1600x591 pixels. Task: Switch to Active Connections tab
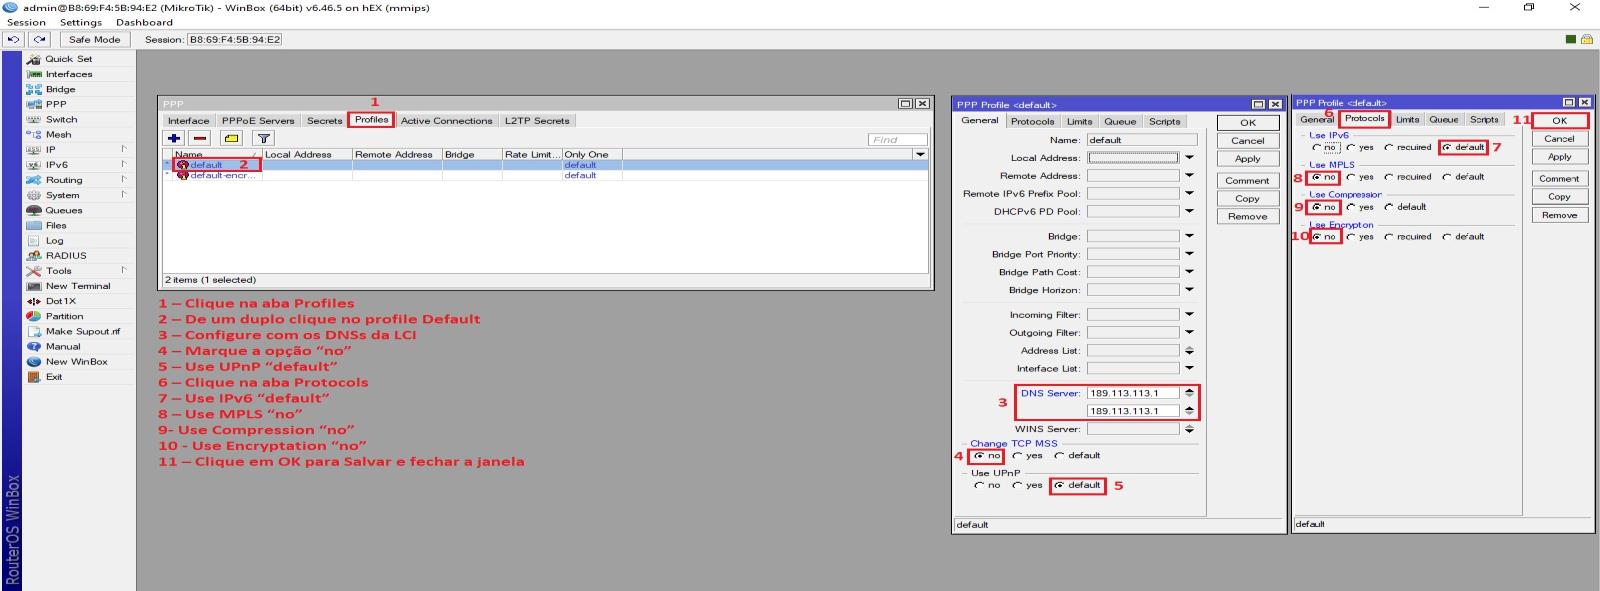[x=446, y=121]
